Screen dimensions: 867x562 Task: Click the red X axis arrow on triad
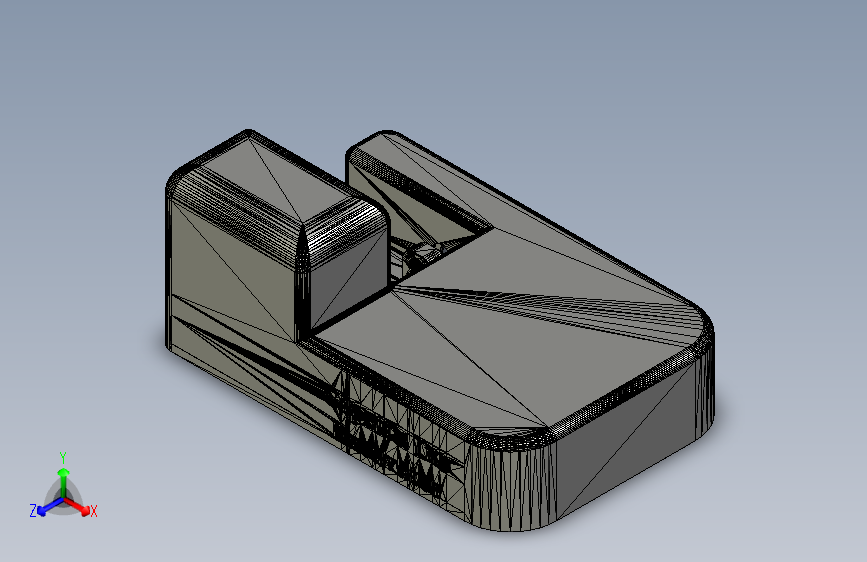(77, 506)
